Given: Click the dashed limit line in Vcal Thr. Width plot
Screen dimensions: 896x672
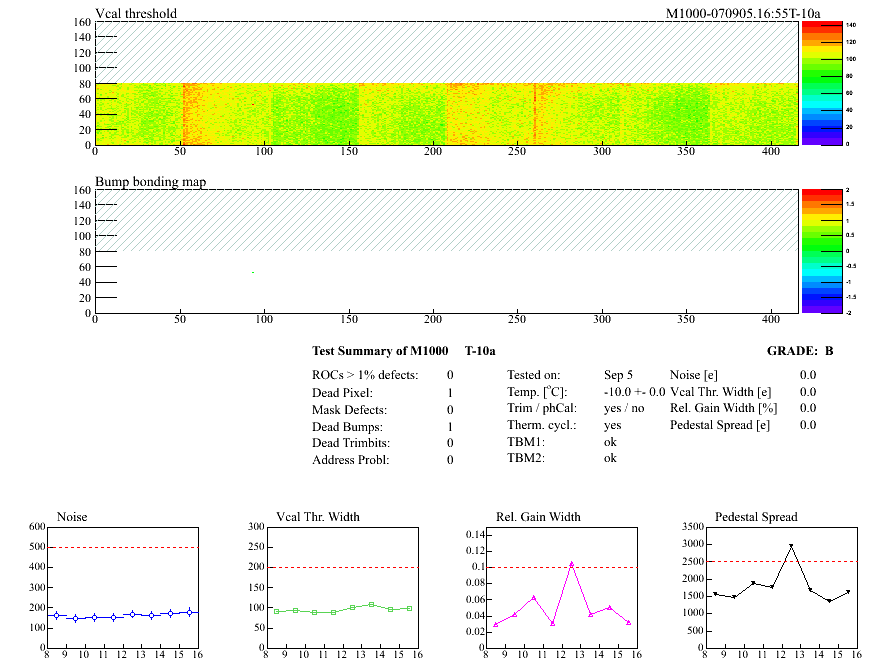Looking at the screenshot, I should pos(341,567).
